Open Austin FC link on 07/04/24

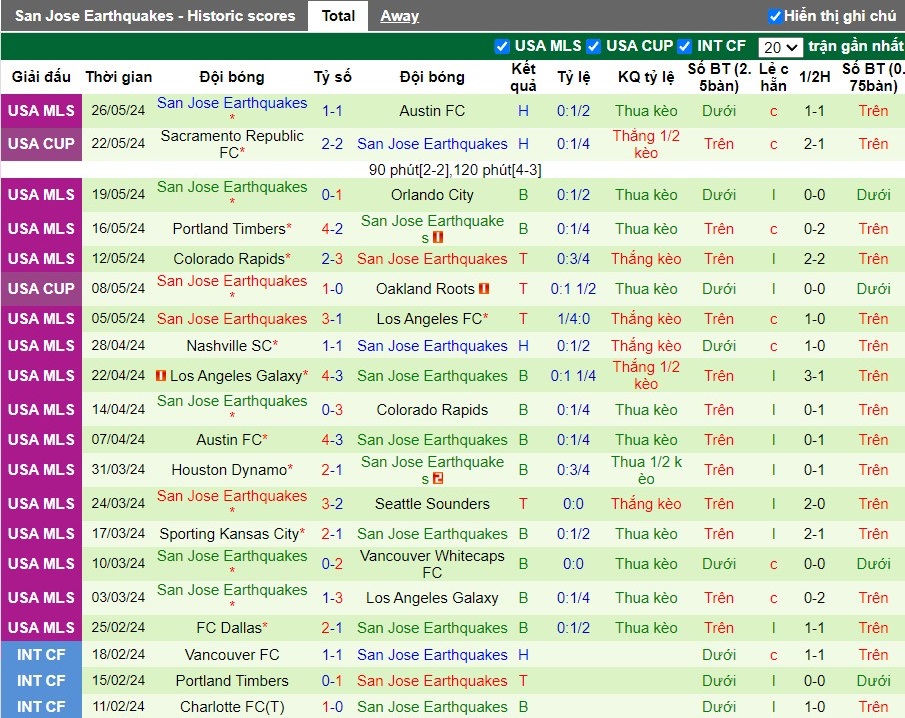(x=229, y=440)
